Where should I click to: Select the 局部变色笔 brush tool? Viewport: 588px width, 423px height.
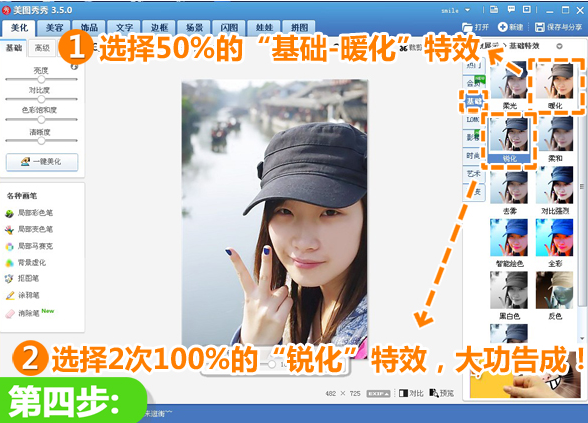click(x=29, y=229)
